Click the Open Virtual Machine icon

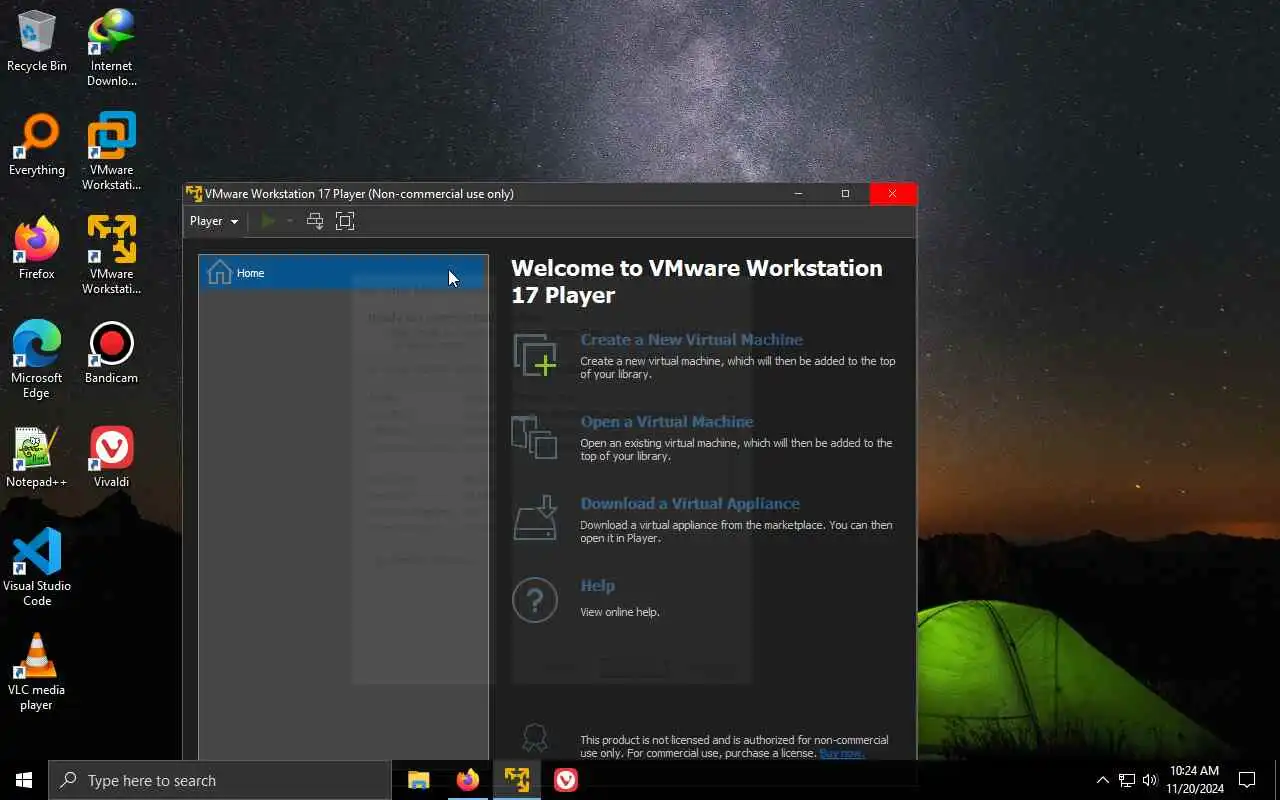tap(534, 437)
